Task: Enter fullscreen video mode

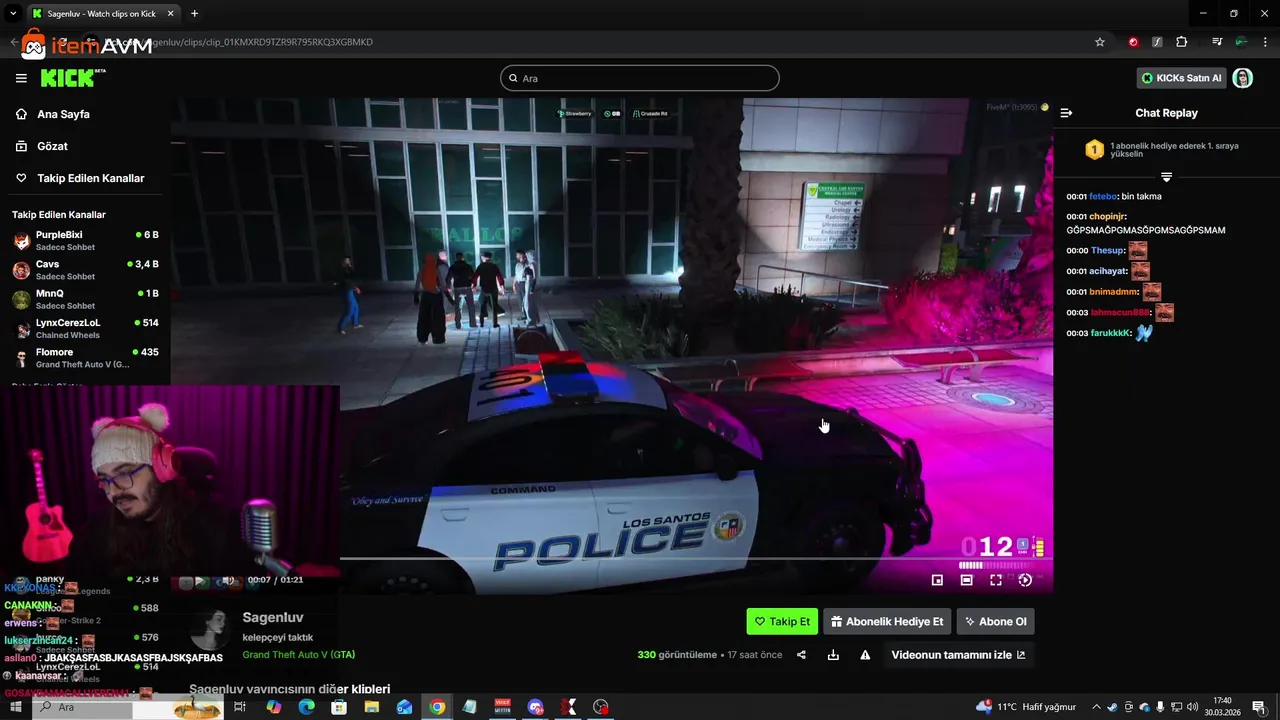Action: click(x=996, y=580)
